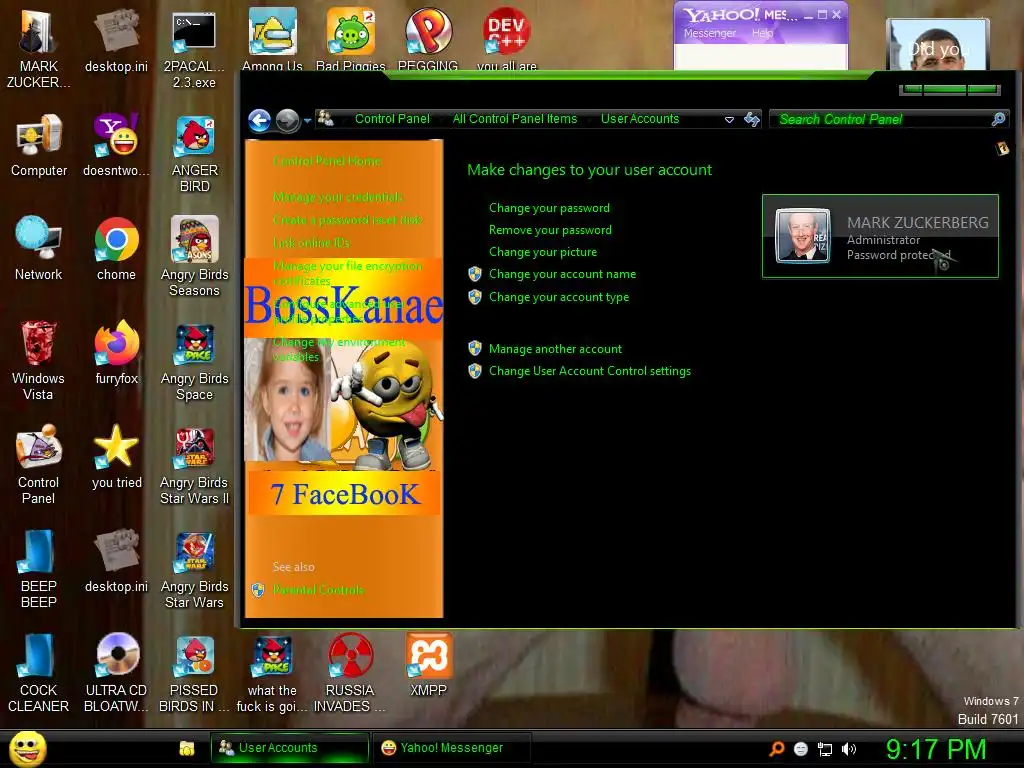Open the recent pages dropdown next to Forward
This screenshot has height=768, width=1024.
[x=307, y=121]
